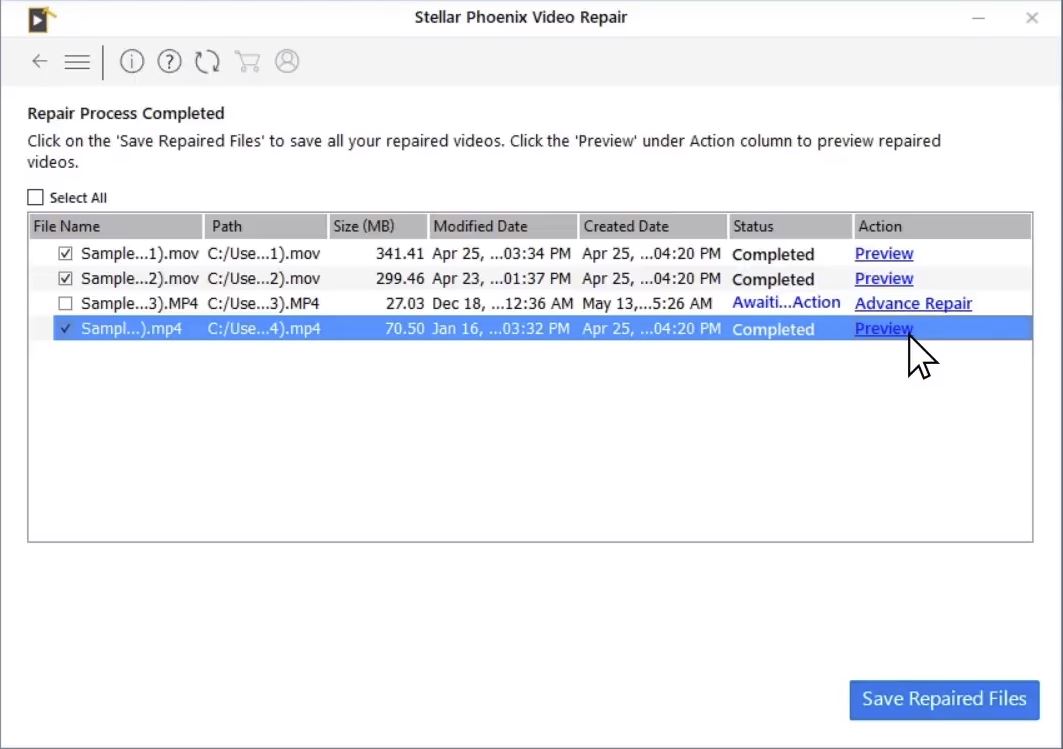Enable the Select All checkbox
Image resolution: width=1063 pixels, height=749 pixels.
pos(36,198)
